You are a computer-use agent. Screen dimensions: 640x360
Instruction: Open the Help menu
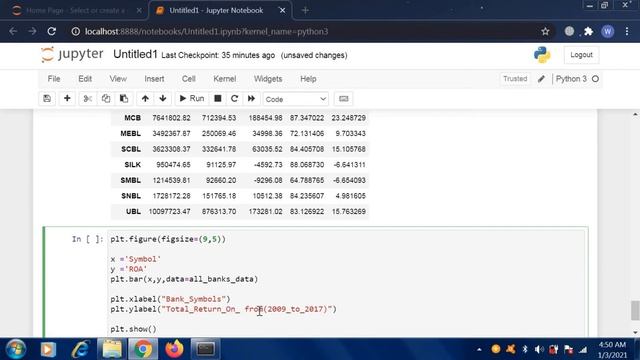click(308, 79)
